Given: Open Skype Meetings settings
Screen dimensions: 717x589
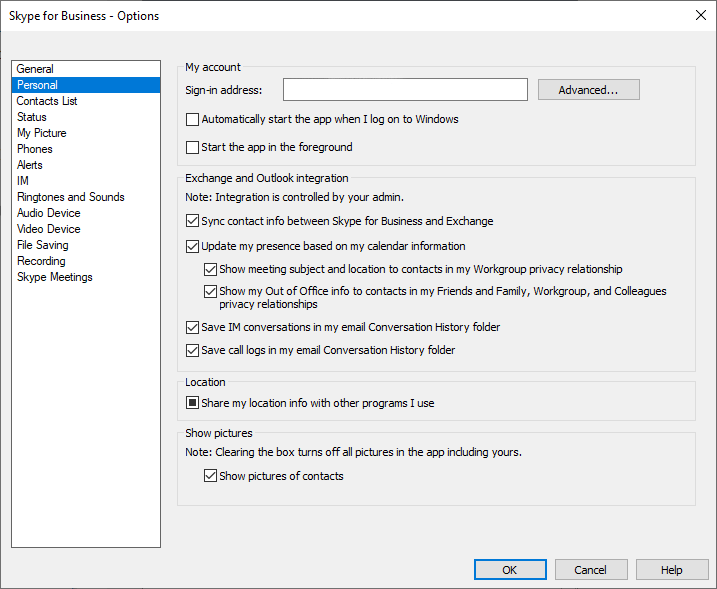Looking at the screenshot, I should [55, 277].
